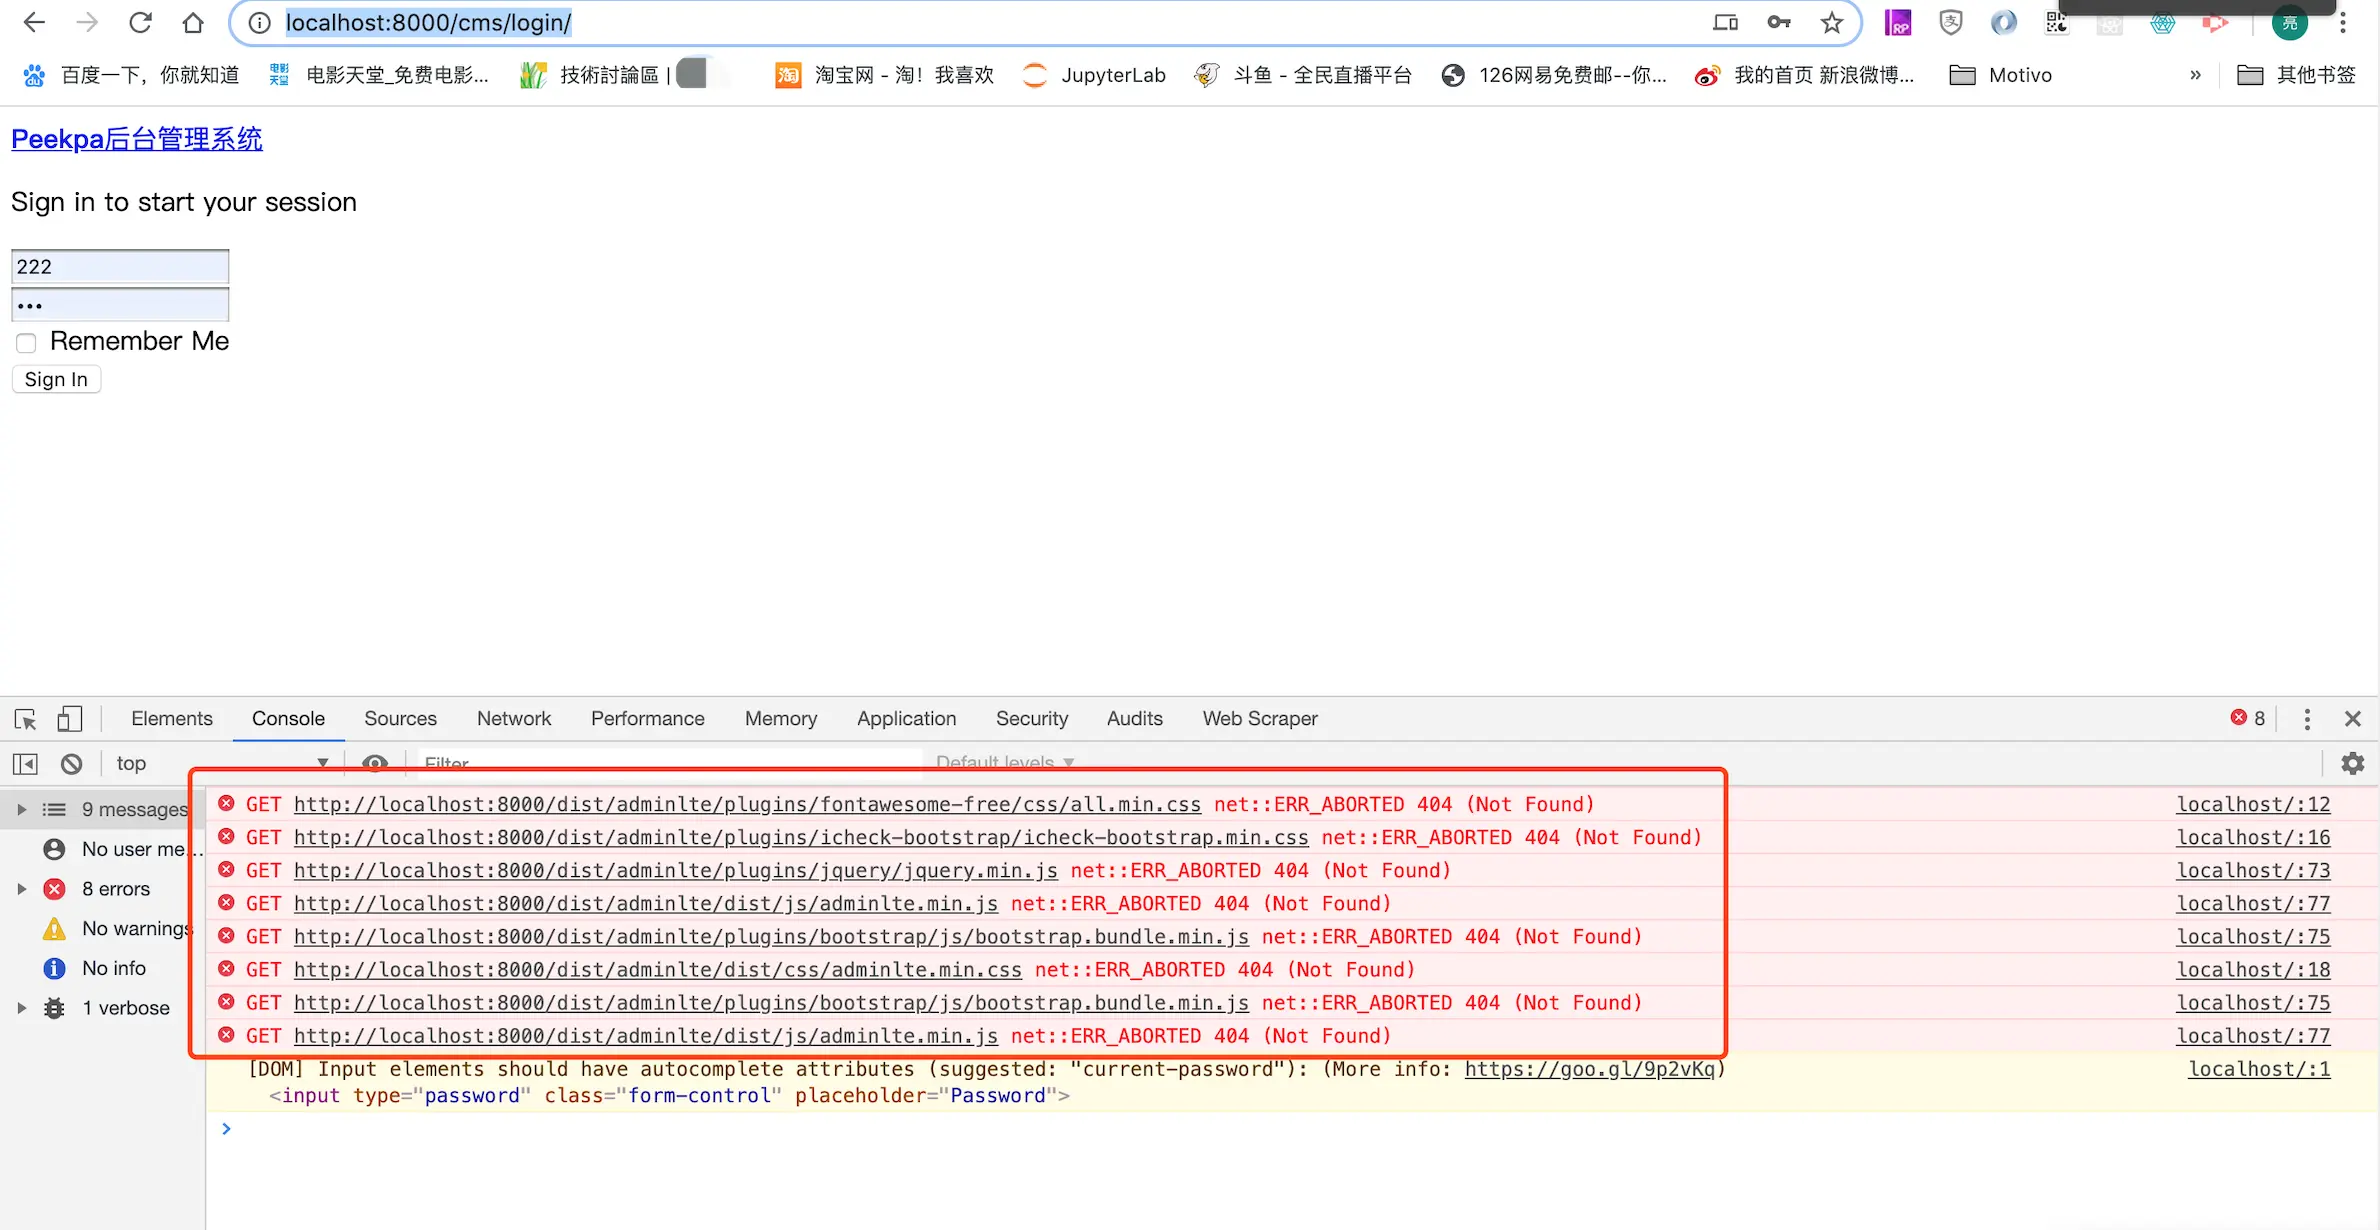Toggle the device toolbar icon
The width and height of the screenshot is (2380, 1230).
point(69,719)
